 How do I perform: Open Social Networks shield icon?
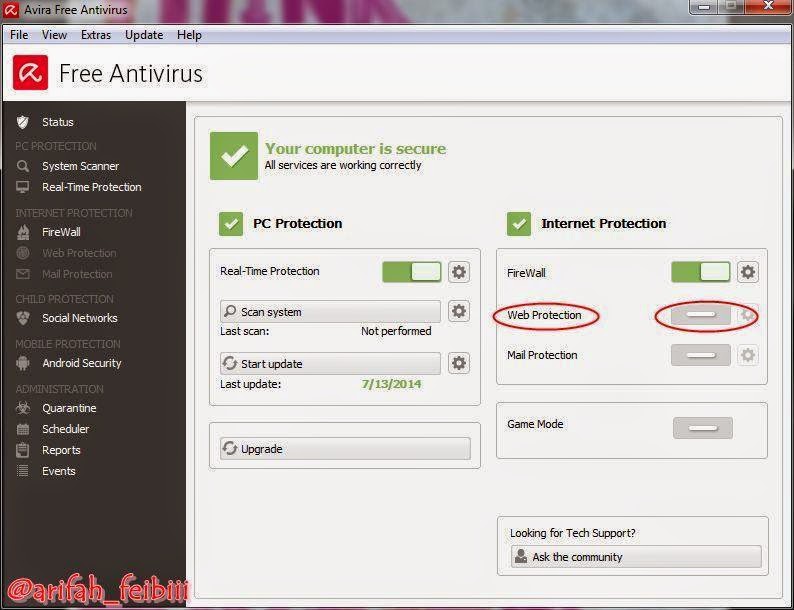coord(23,318)
